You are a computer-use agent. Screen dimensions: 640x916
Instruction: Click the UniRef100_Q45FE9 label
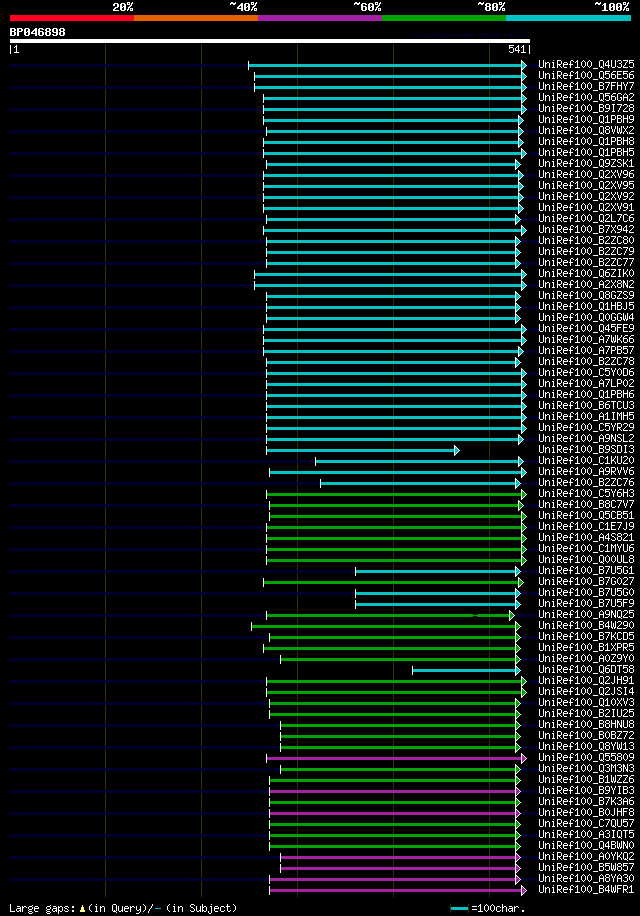(x=586, y=328)
